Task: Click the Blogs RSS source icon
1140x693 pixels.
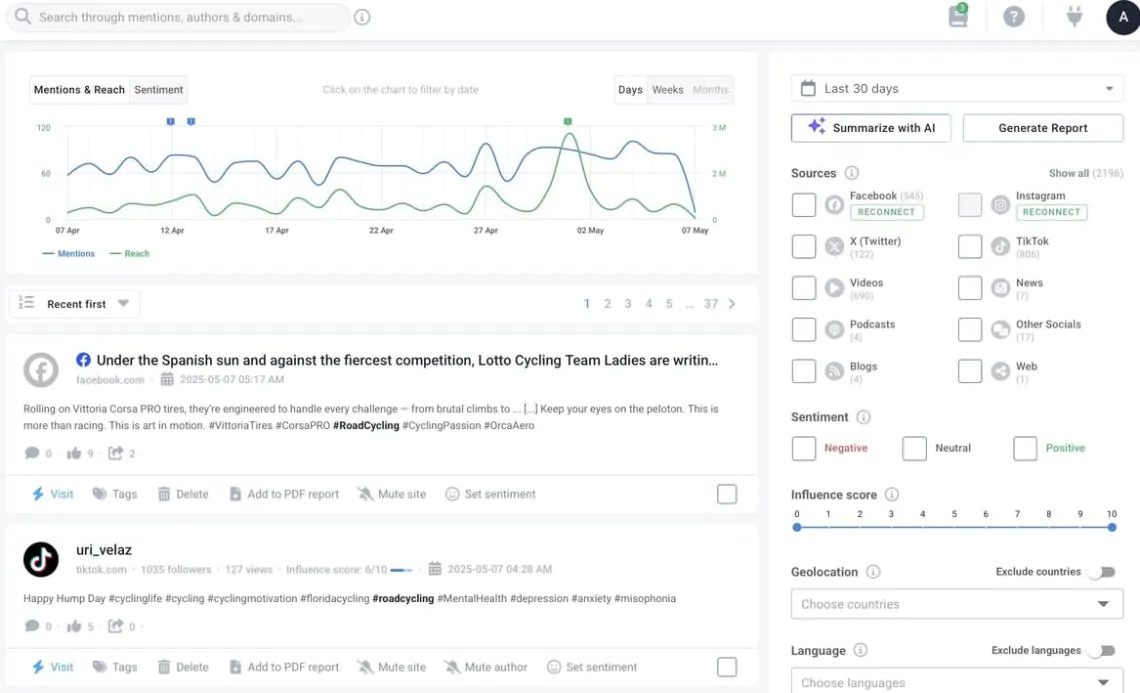Action: (x=834, y=372)
